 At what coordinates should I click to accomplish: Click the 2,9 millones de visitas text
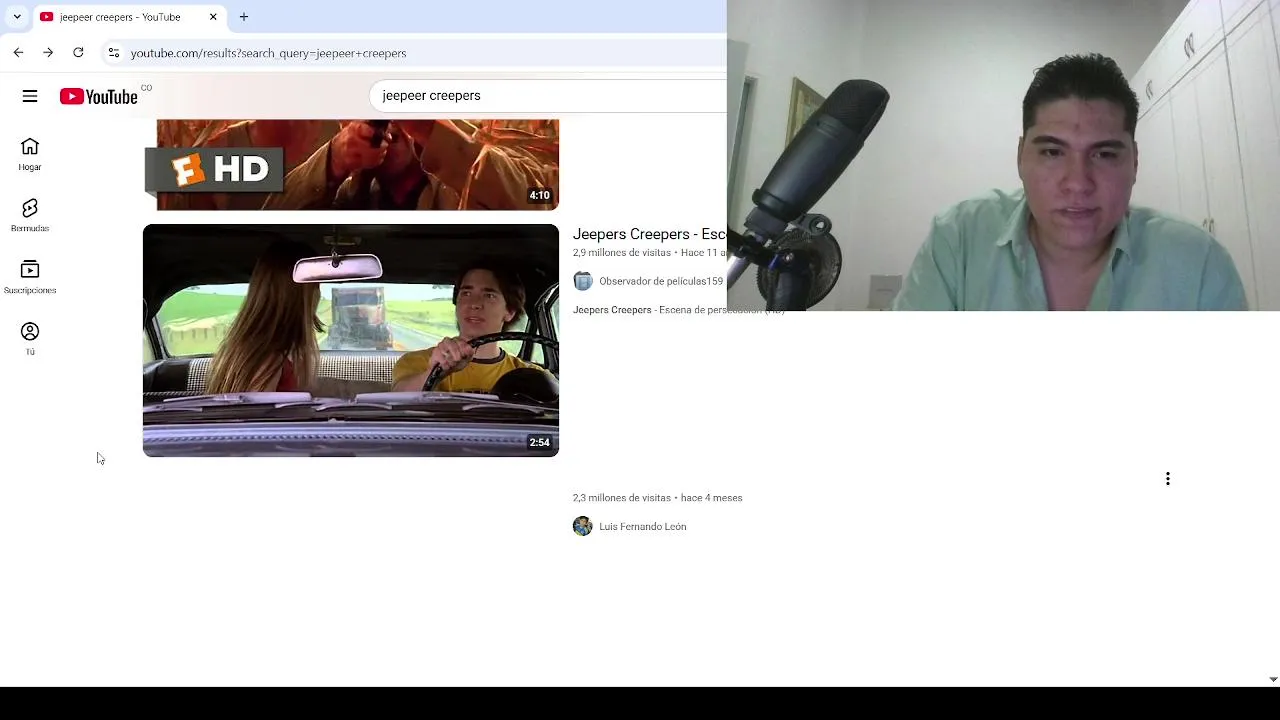(x=622, y=253)
